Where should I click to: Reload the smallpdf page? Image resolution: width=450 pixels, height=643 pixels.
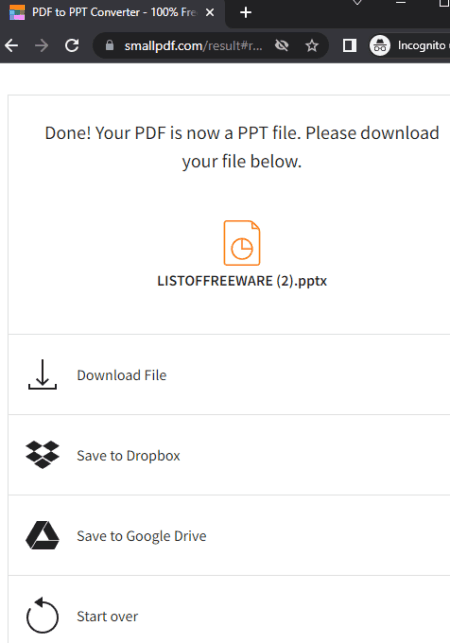point(72,46)
